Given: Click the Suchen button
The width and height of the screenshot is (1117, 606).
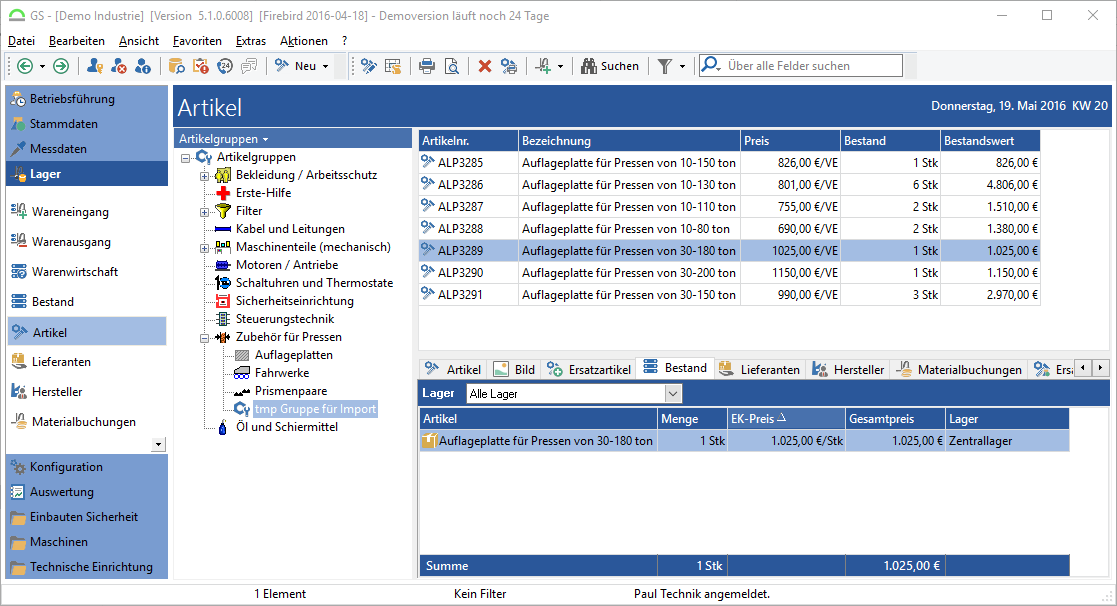Looking at the screenshot, I should (610, 66).
